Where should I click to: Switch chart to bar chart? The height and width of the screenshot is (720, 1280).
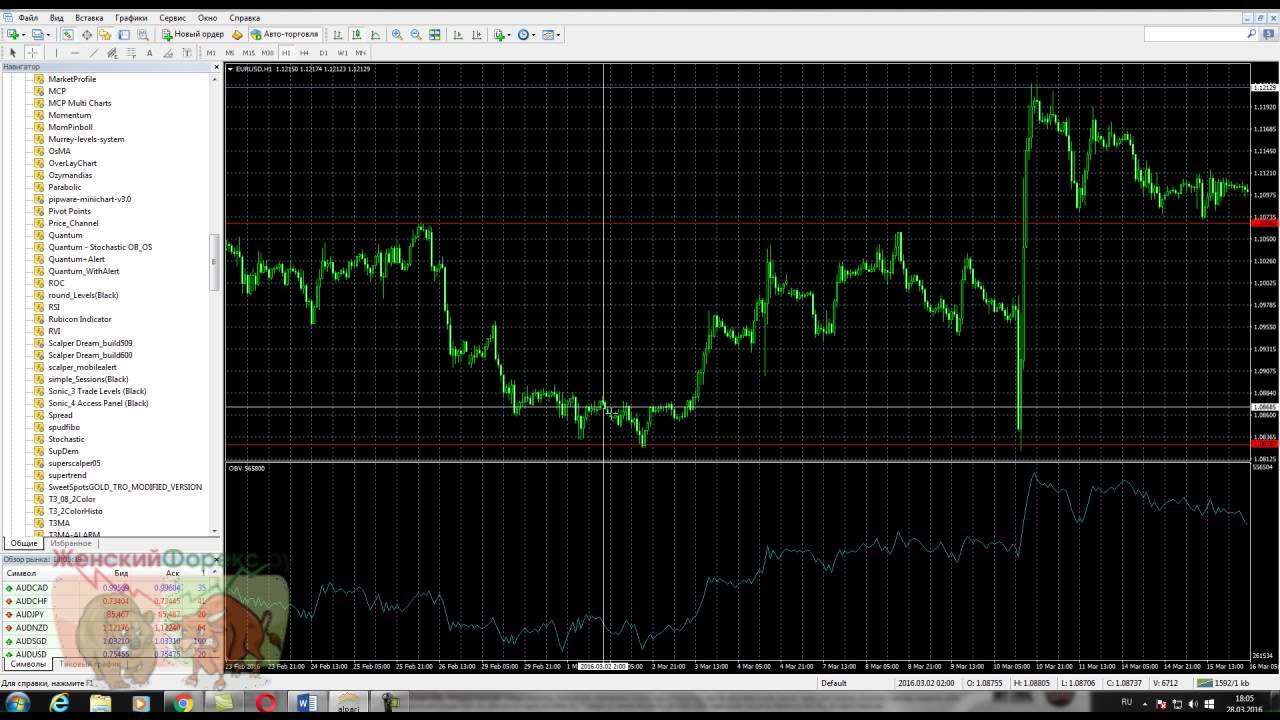(x=337, y=34)
